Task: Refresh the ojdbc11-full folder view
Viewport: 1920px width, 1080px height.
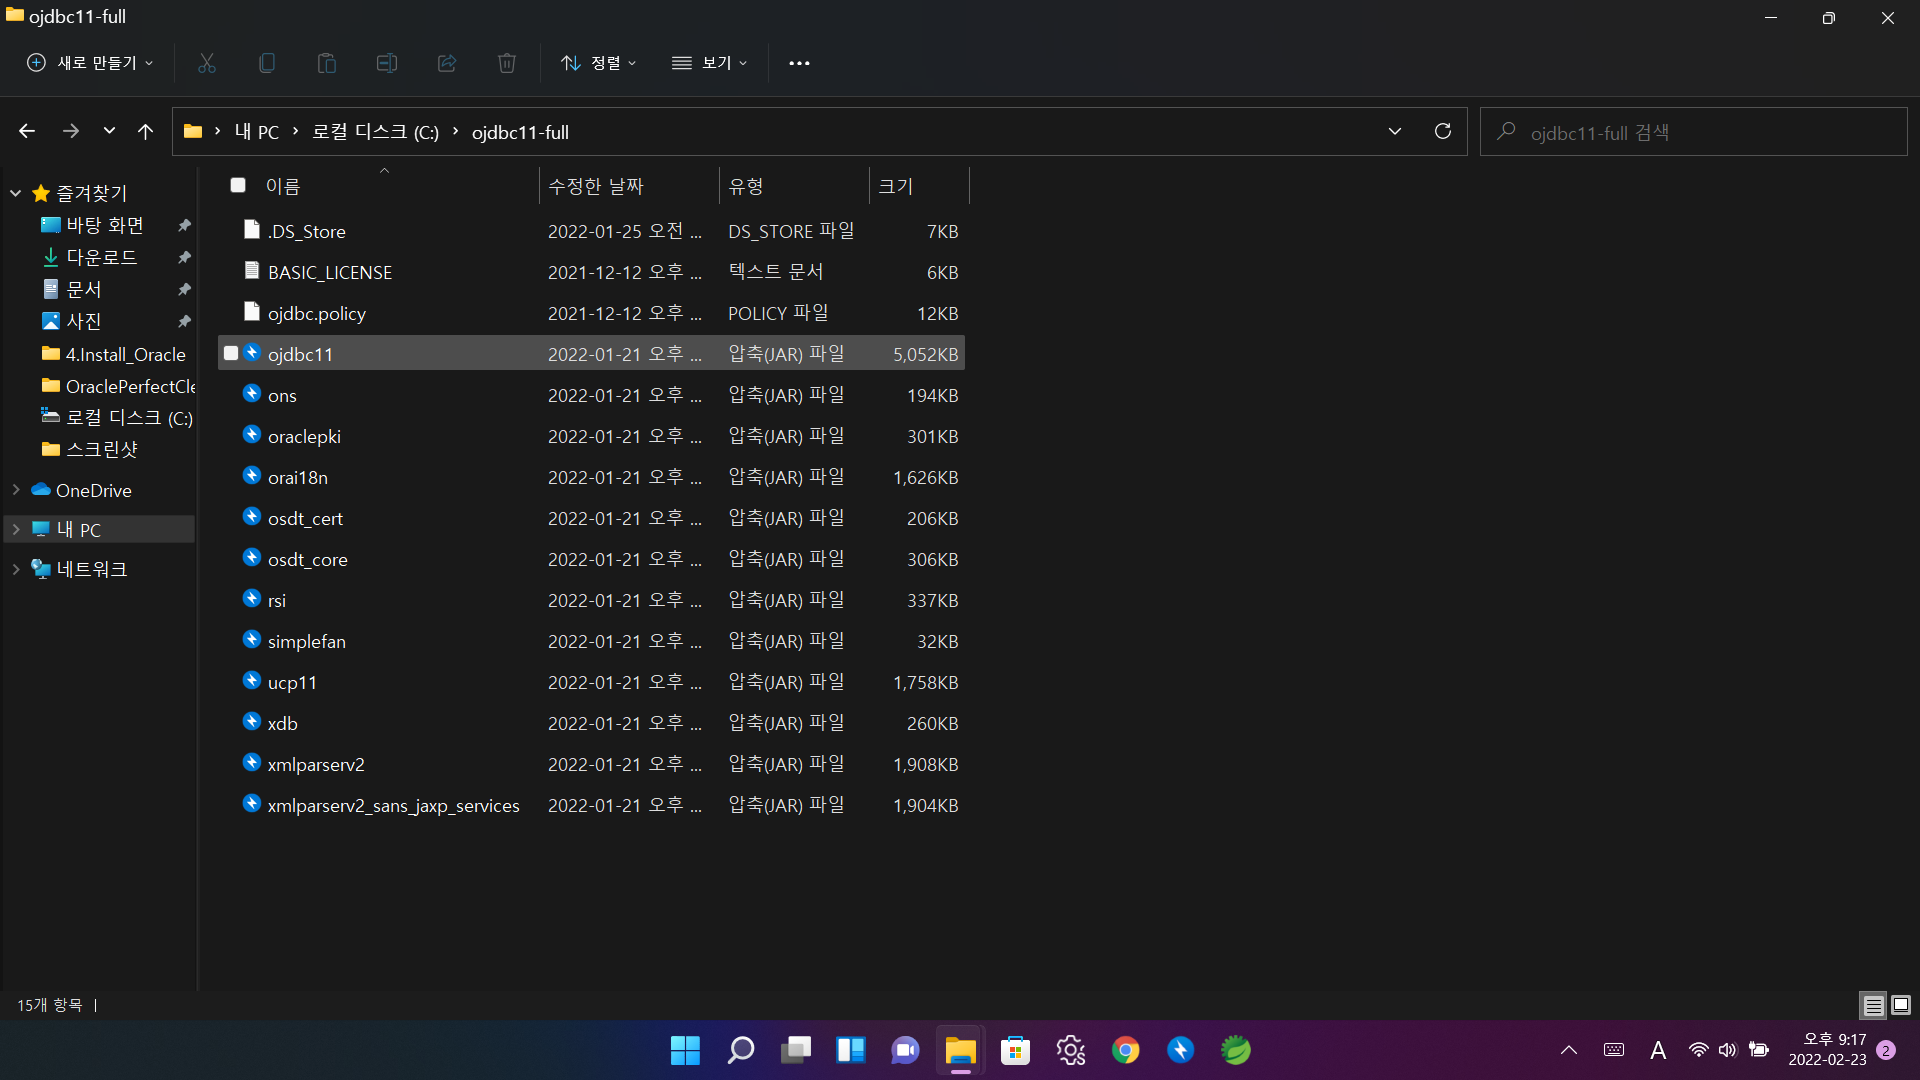Action: (x=1443, y=132)
